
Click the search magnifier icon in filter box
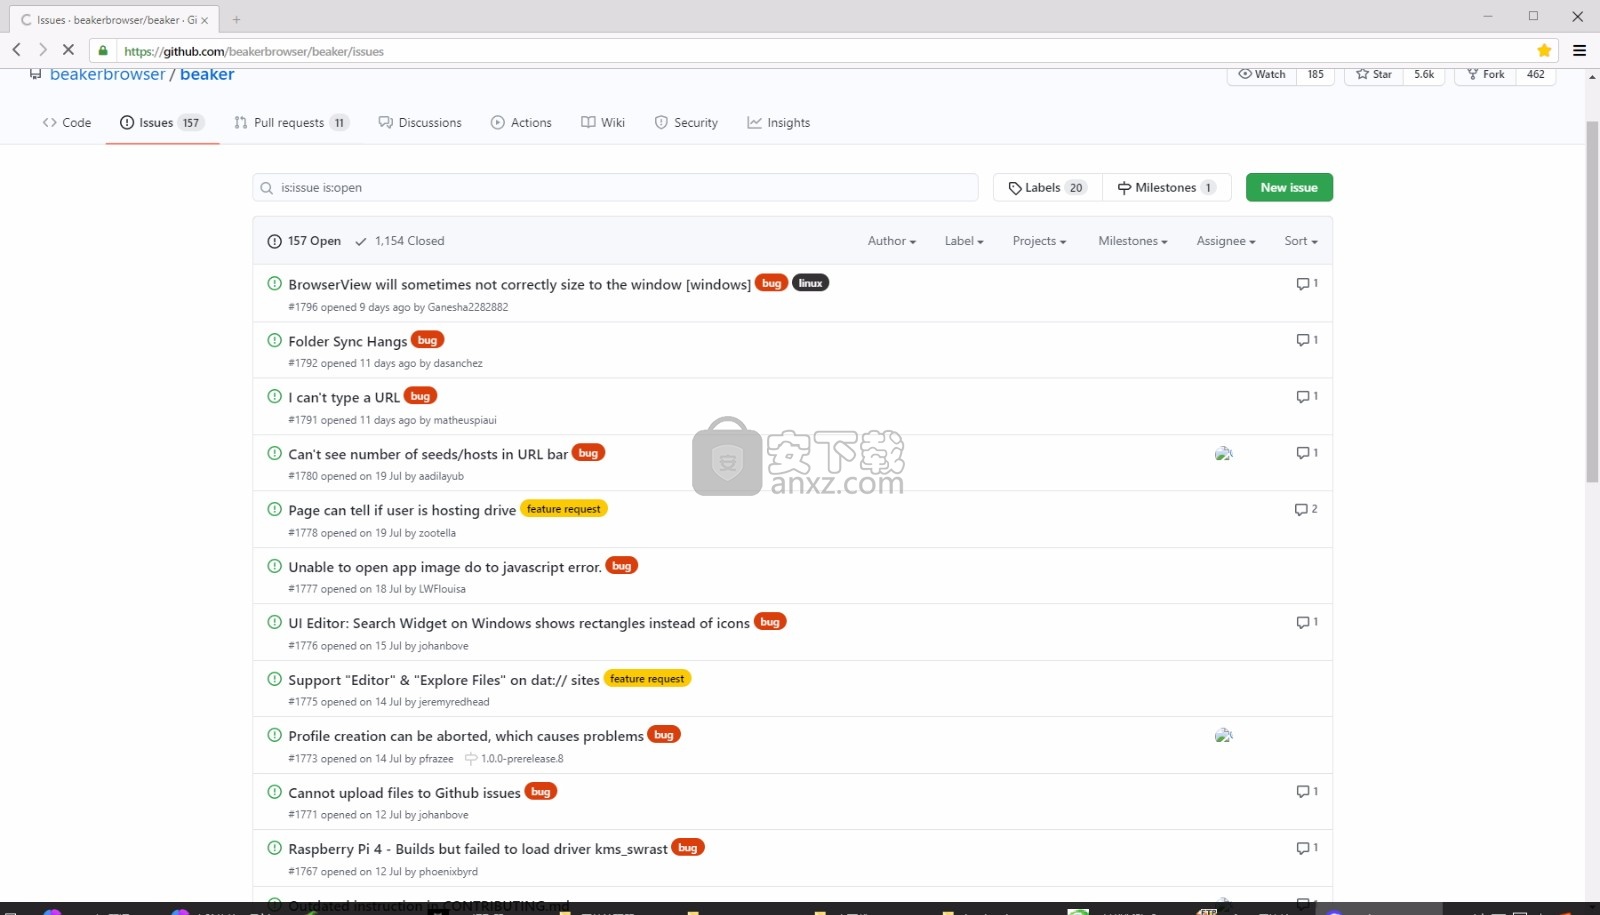[x=266, y=188]
